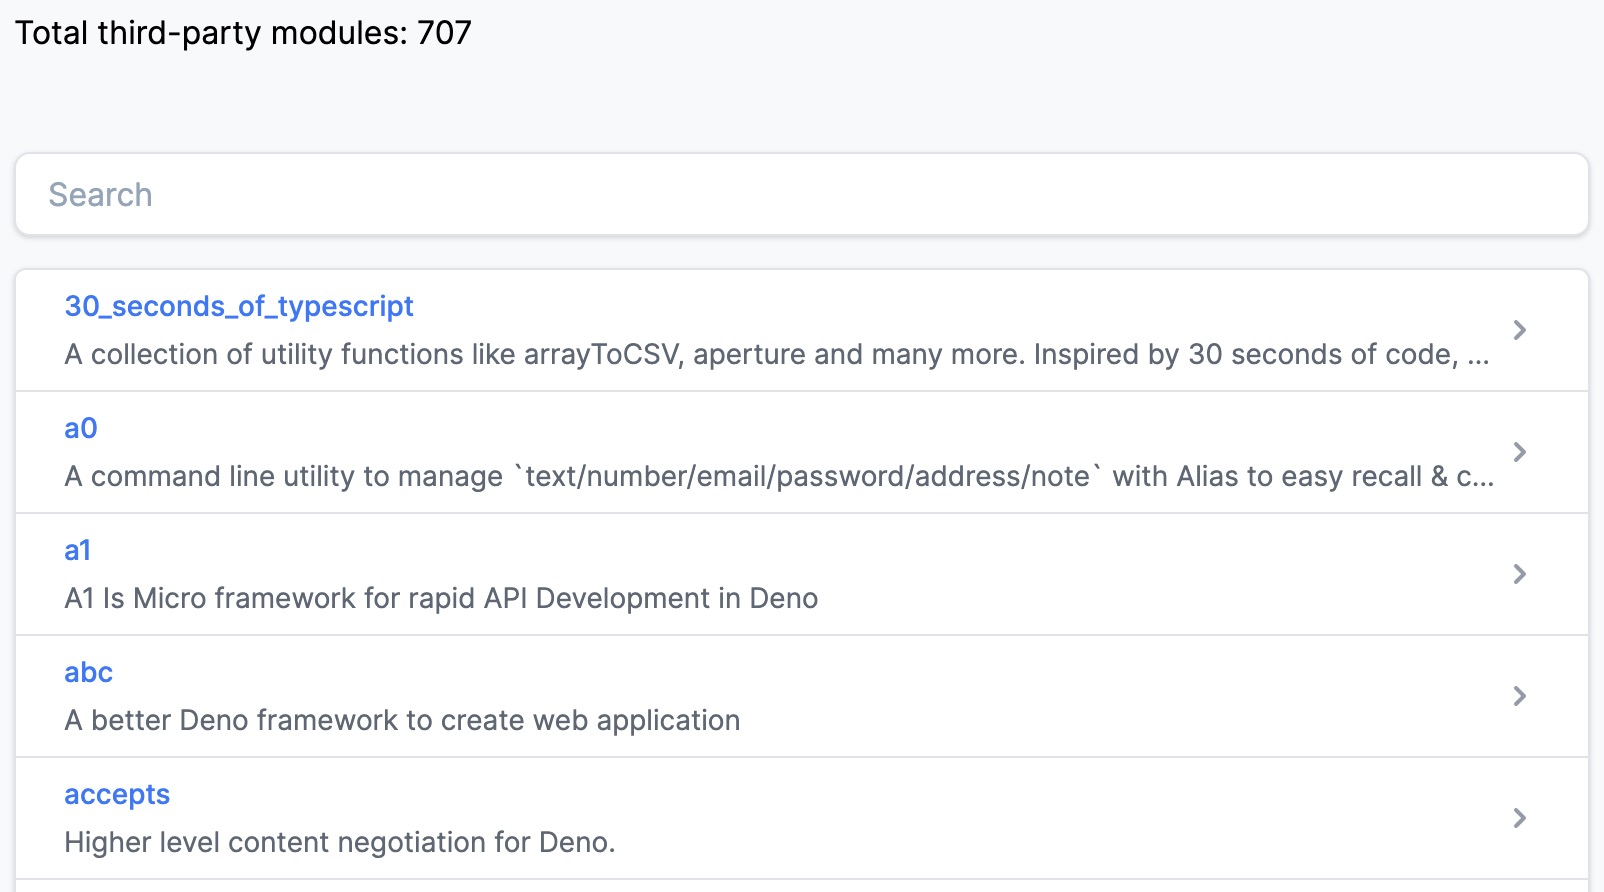Image resolution: width=1604 pixels, height=892 pixels.
Task: Click 'Higher level content negotiation' description
Action: click(x=339, y=842)
